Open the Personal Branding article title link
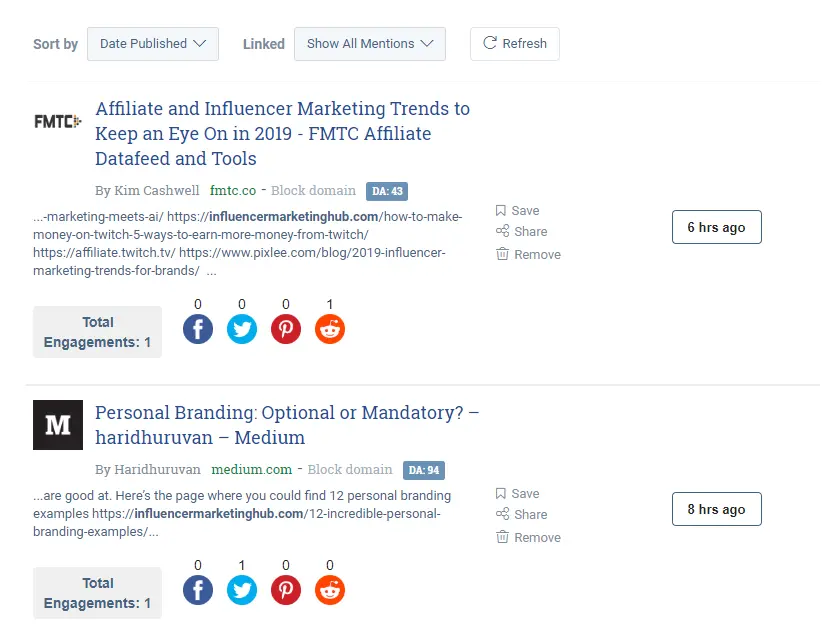This screenshot has width=832, height=641. pos(287,425)
